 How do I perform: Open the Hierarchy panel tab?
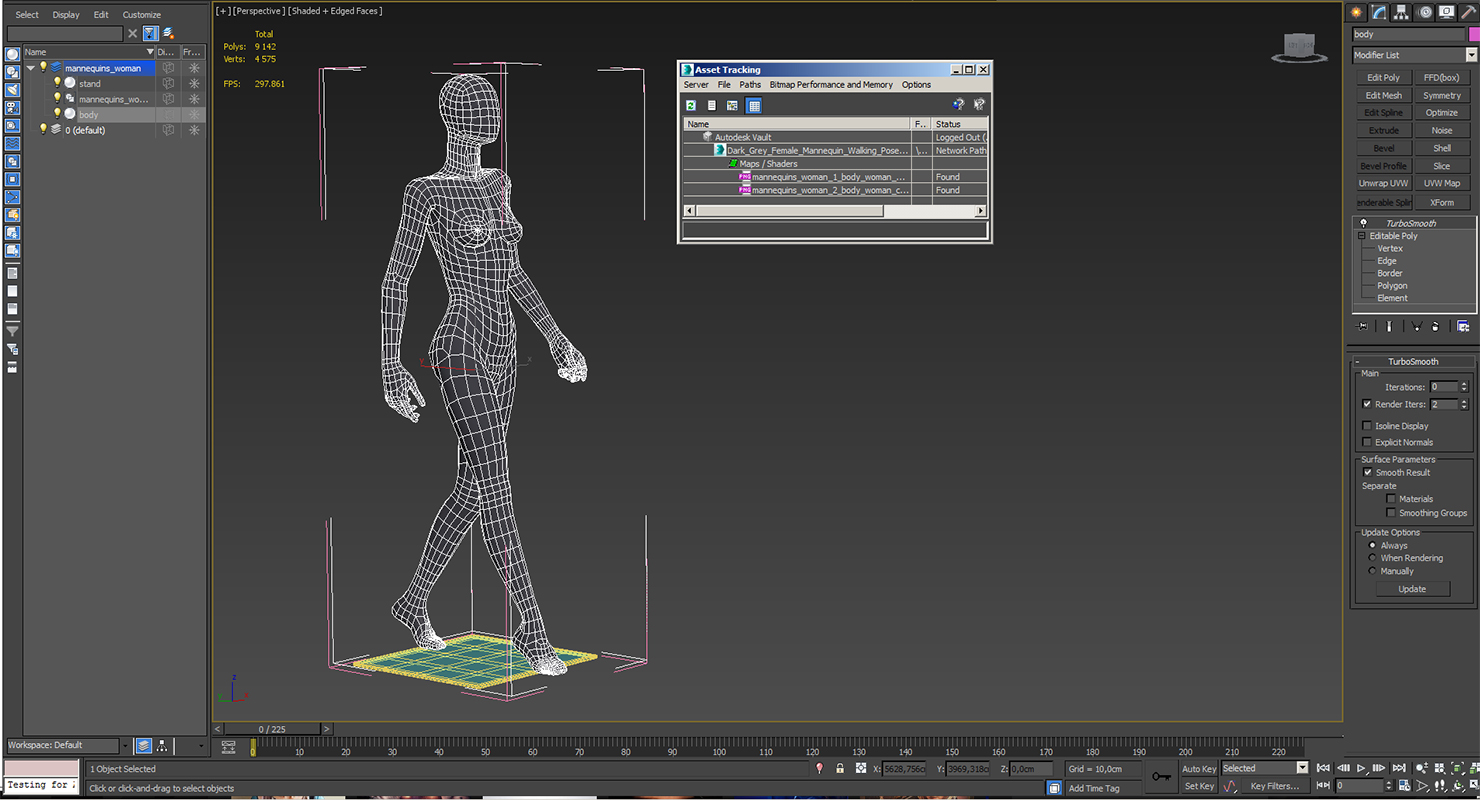tap(1402, 12)
